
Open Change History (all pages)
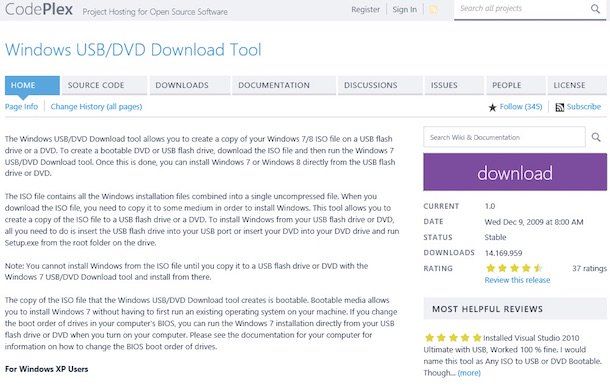point(96,107)
